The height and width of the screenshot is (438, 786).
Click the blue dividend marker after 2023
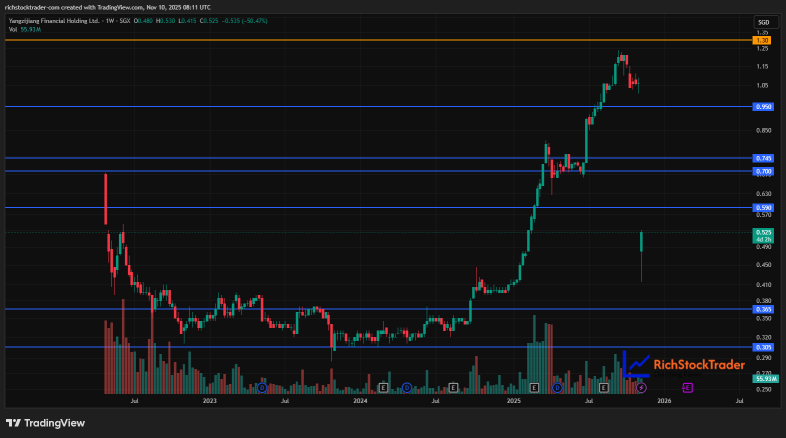tap(262, 387)
